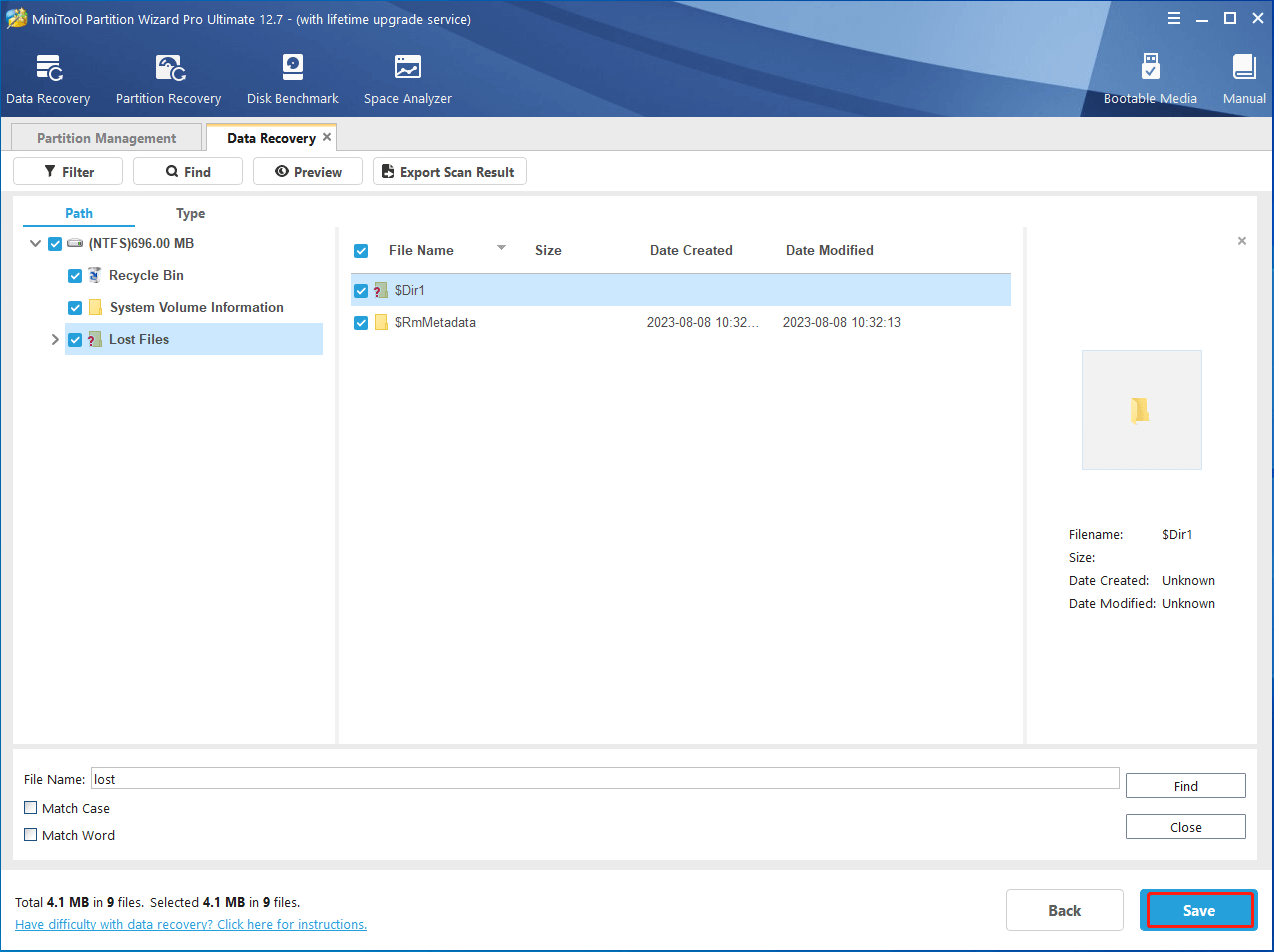Start the Space Analyzer
1274x952 pixels.
406,78
